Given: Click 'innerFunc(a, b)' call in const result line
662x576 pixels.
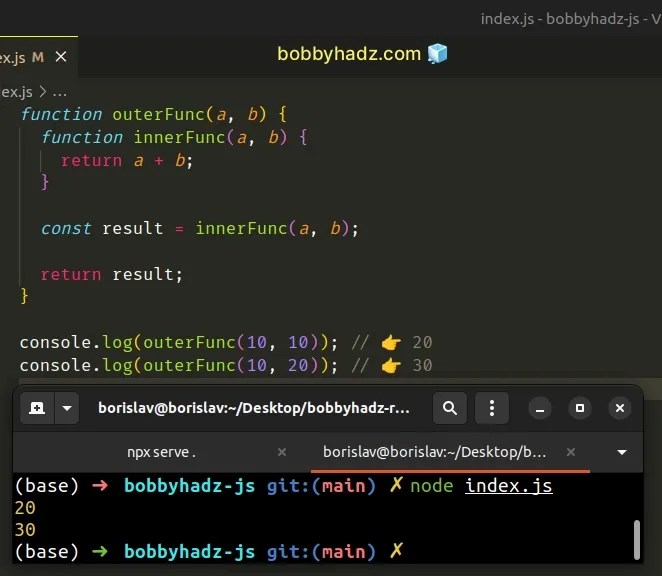Looking at the screenshot, I should pyautogui.click(x=272, y=228).
